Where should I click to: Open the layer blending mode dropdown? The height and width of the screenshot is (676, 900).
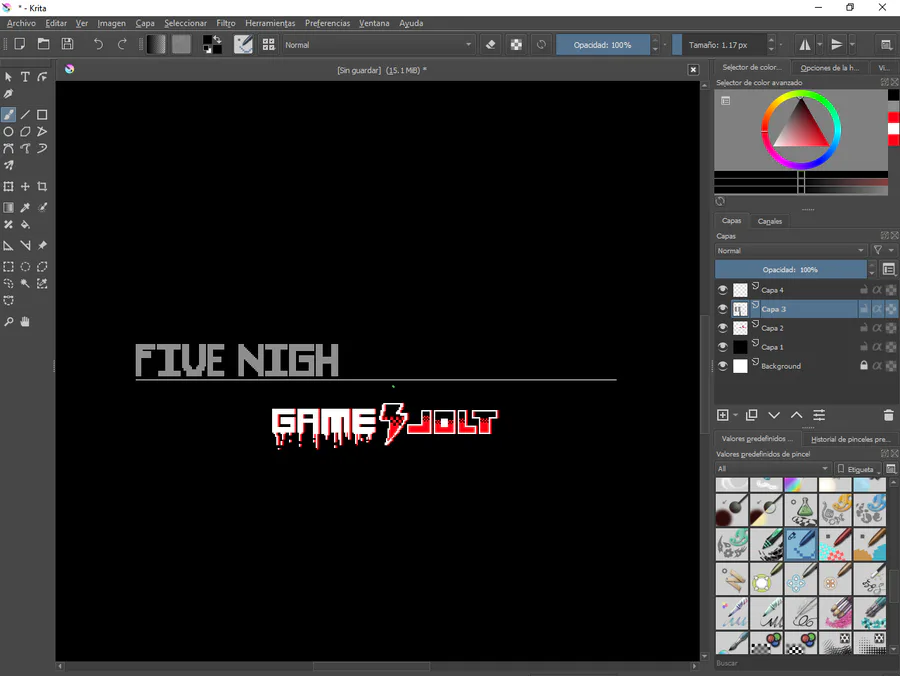coord(790,251)
